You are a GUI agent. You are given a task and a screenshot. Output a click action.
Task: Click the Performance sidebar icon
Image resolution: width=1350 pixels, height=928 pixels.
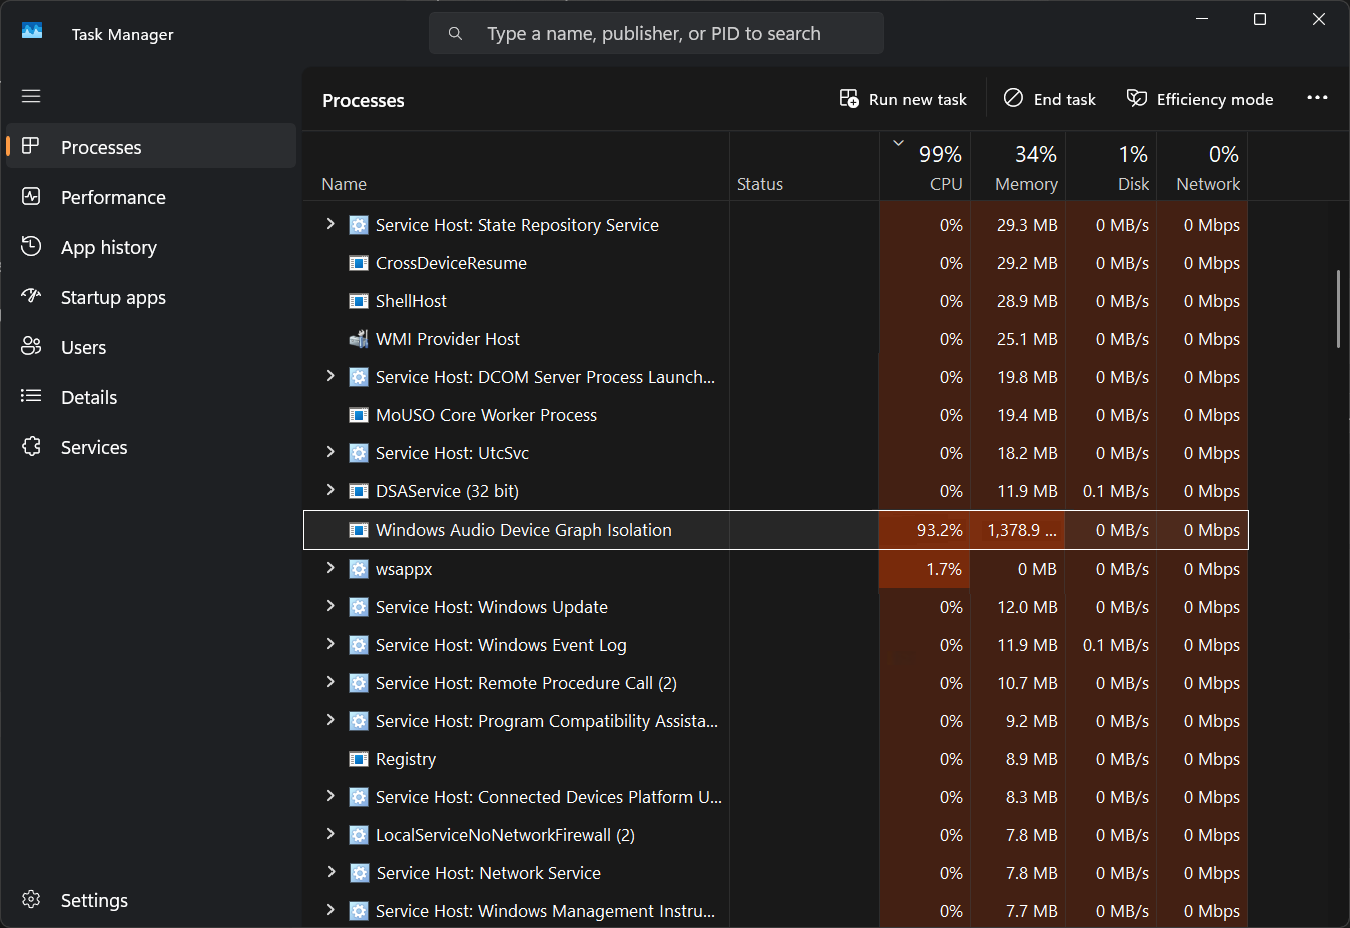coord(31,197)
